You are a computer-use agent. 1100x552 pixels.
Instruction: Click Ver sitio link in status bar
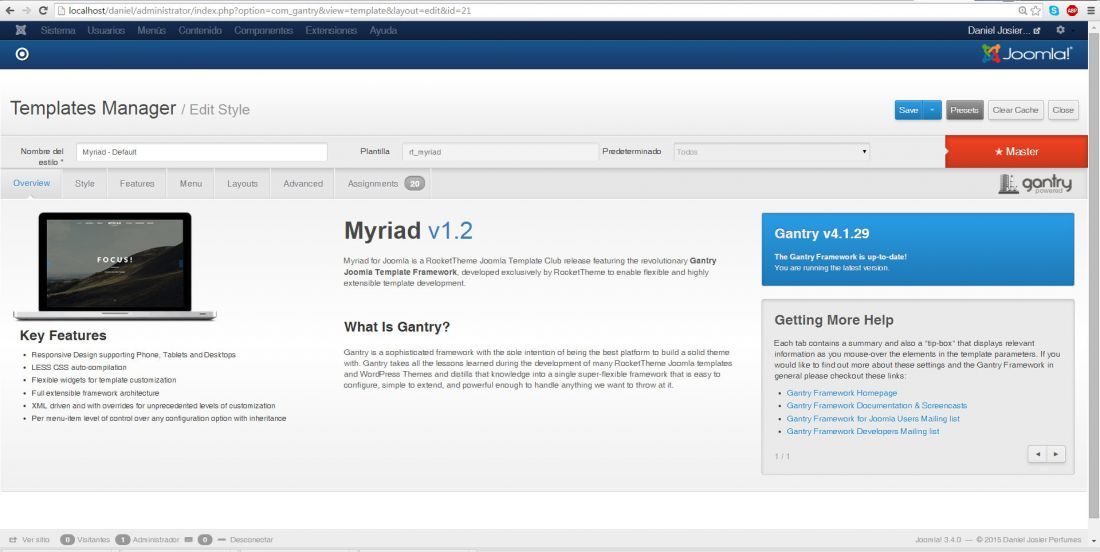point(29,540)
